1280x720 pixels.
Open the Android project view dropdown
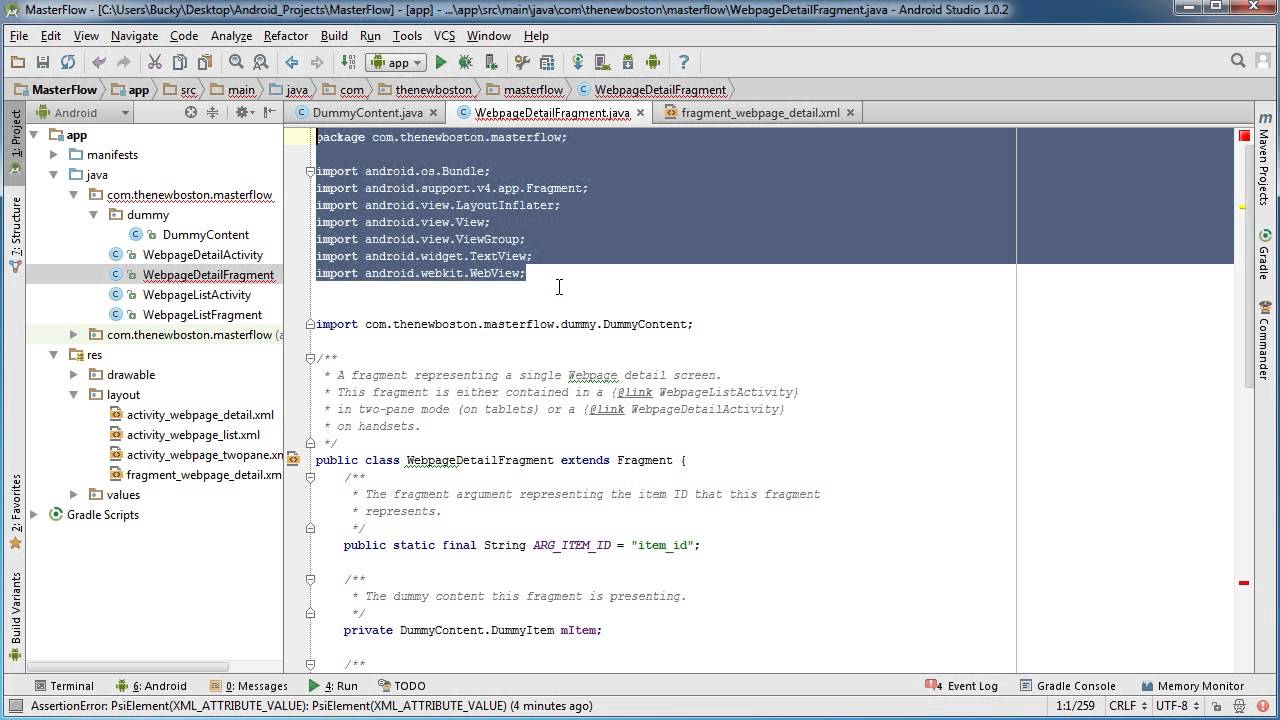pos(84,113)
